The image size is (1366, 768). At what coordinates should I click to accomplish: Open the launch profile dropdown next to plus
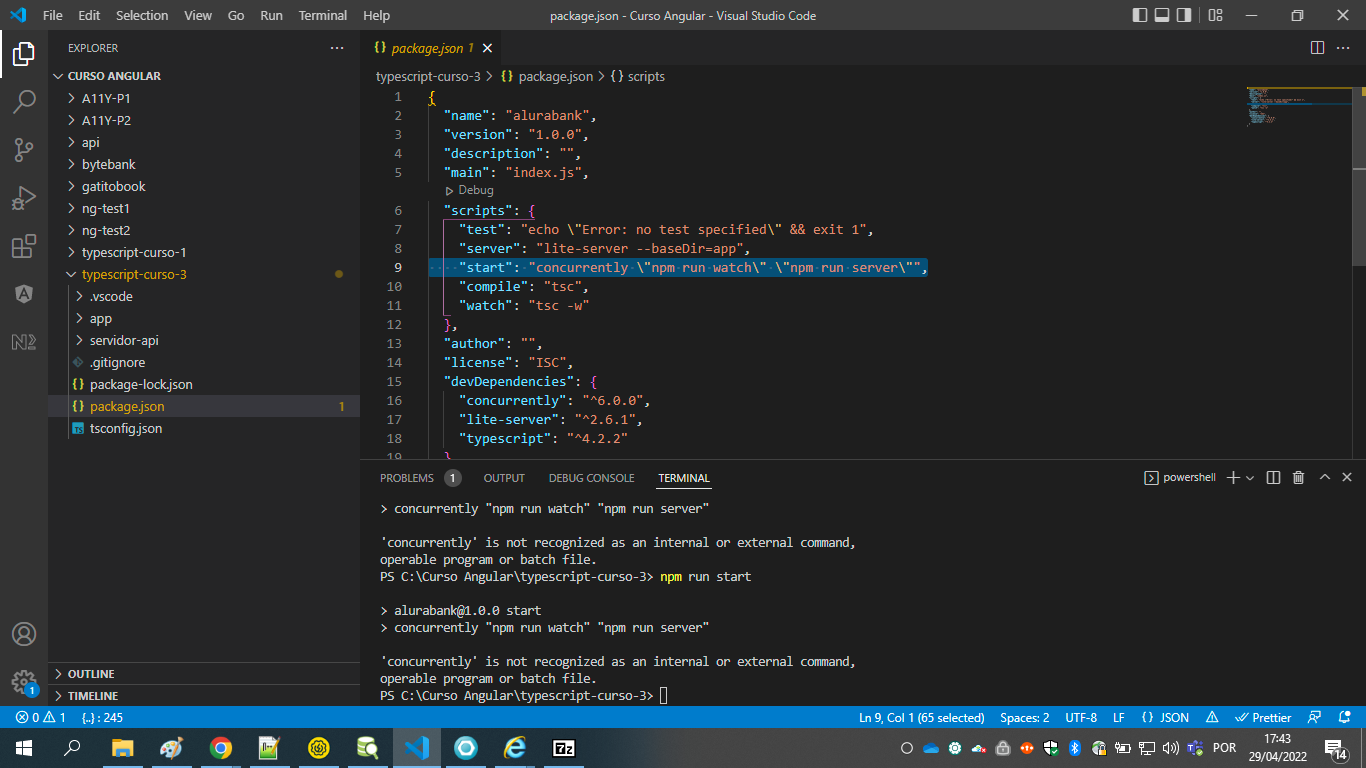1250,478
